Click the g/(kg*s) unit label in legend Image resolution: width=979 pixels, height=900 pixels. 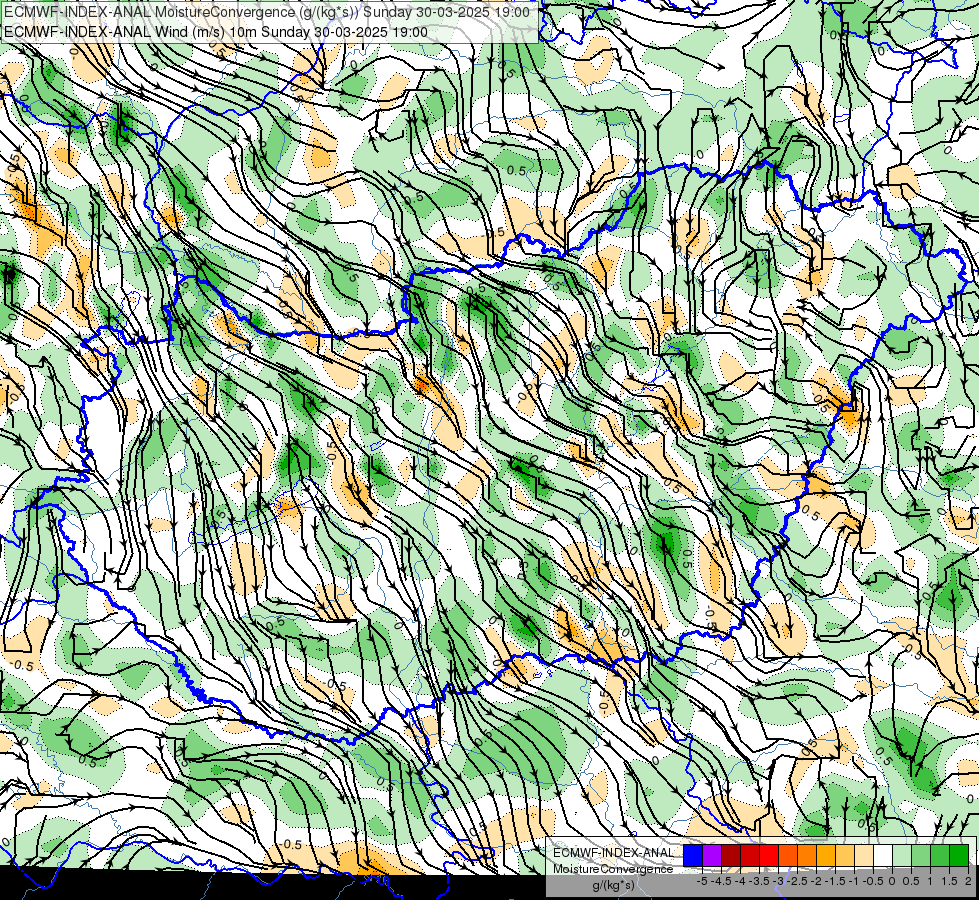(614, 886)
